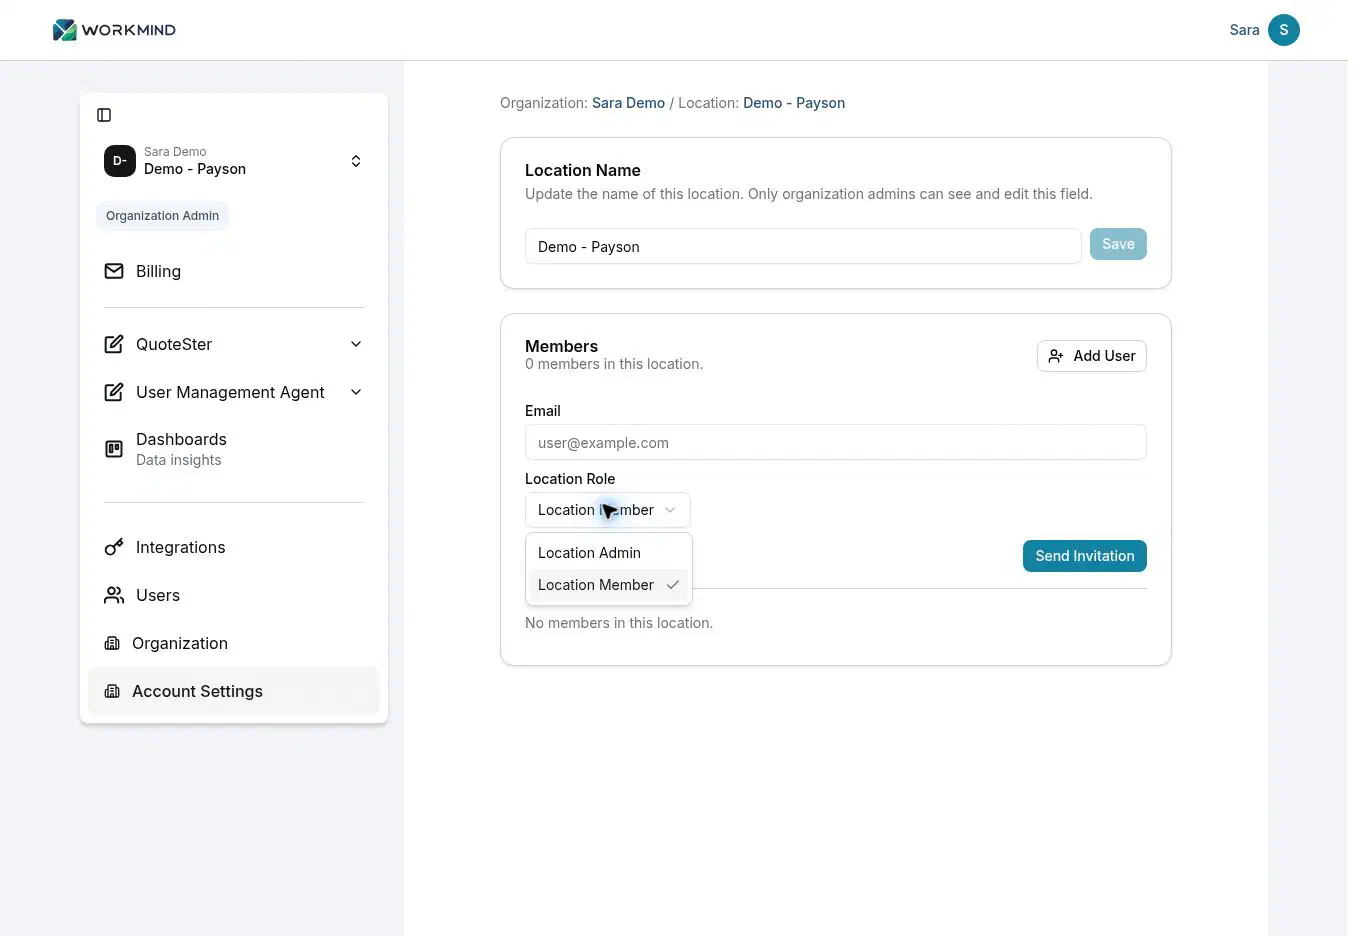Screen dimensions: 1363x936
Task: Click the Users people icon
Action: tap(114, 595)
